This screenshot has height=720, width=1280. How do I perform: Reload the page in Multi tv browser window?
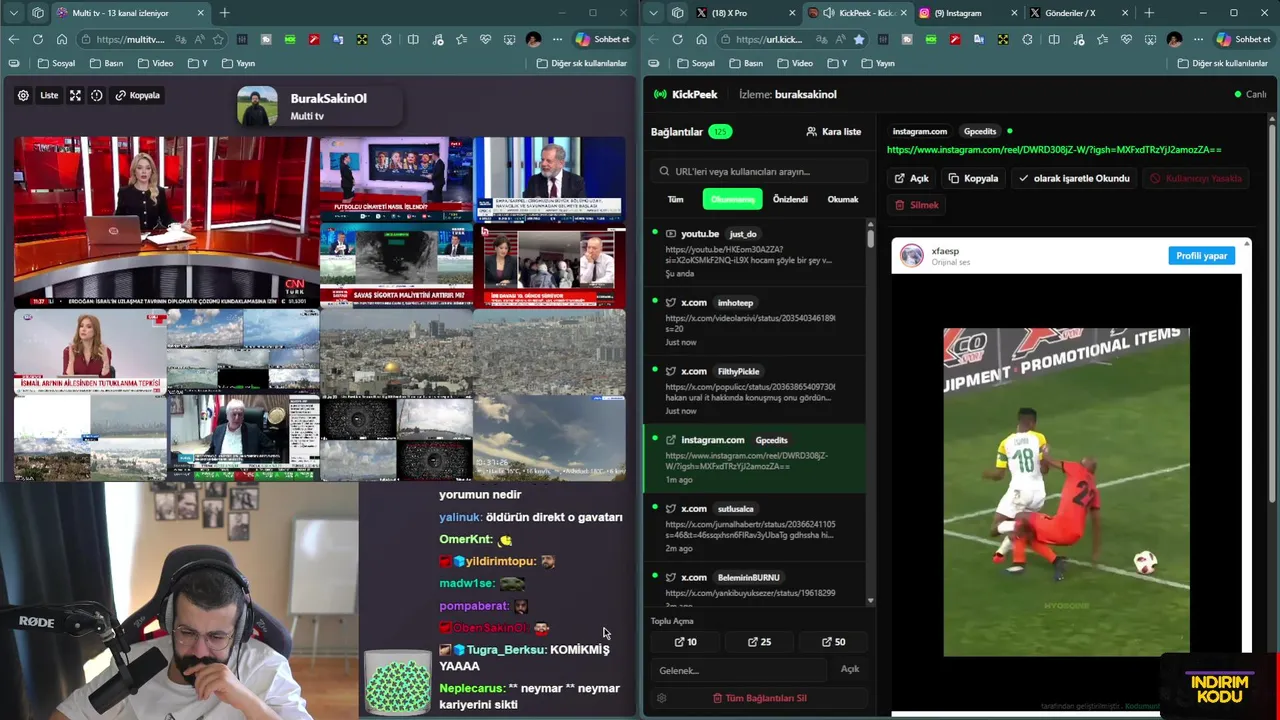(x=37, y=40)
